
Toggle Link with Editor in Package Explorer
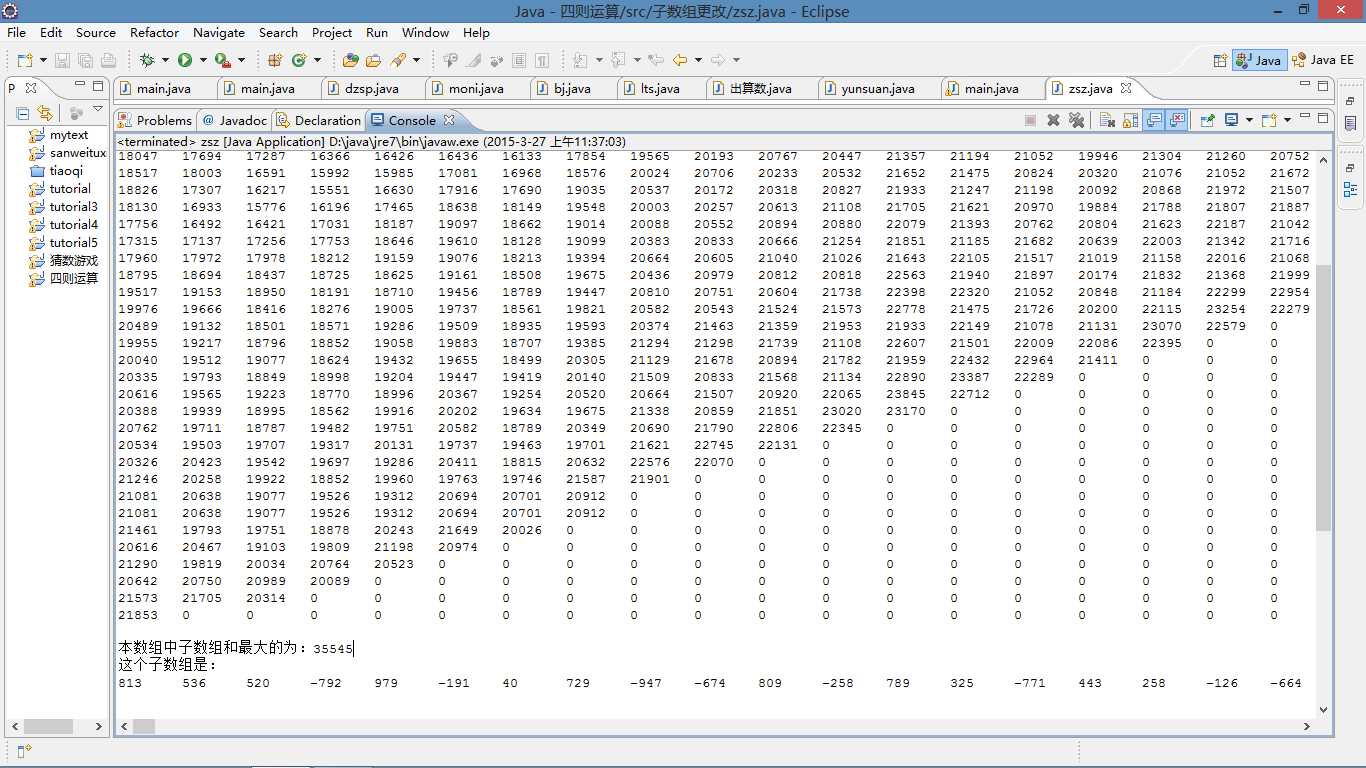pyautogui.click(x=44, y=113)
